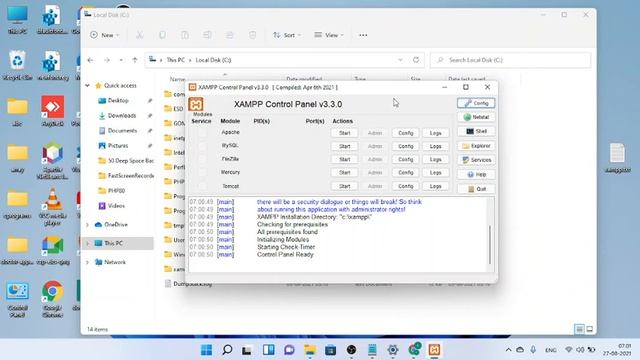Screen dimensions: 640x360
Task: Open Chat on taskbar
Action: 289,350
